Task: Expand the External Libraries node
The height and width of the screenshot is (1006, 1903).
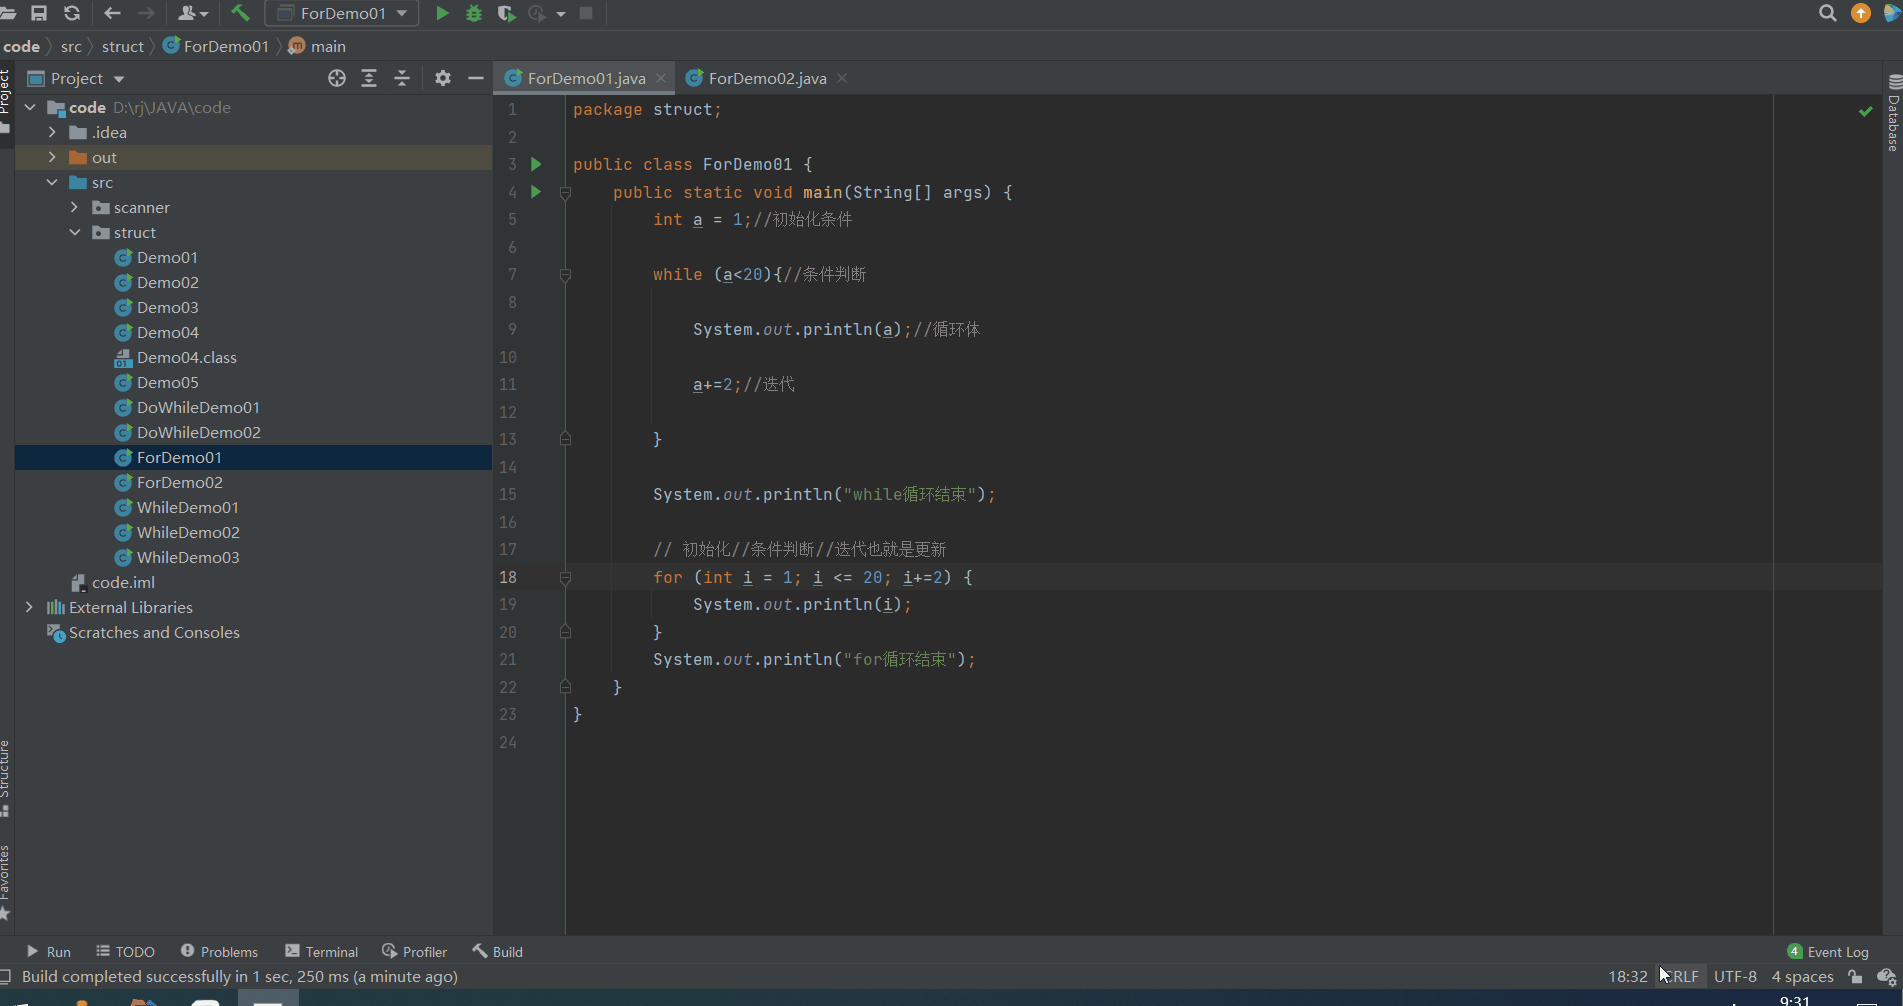Action: 29,607
